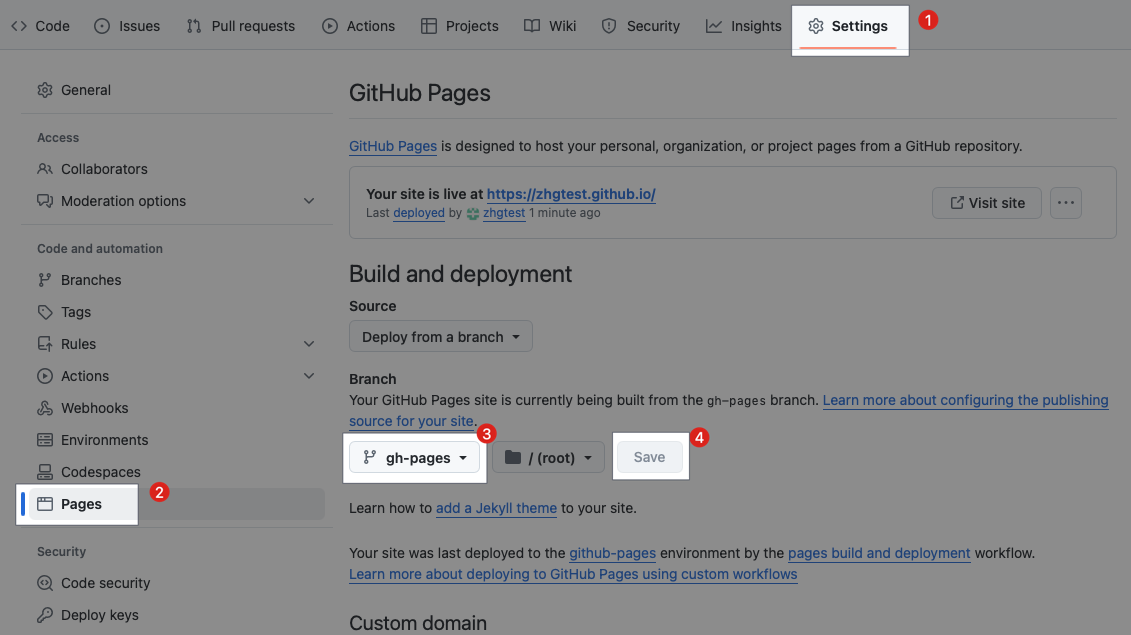Screen dimensions: 1131x635
Task: Switch to the Actions tab
Action: tap(359, 26)
